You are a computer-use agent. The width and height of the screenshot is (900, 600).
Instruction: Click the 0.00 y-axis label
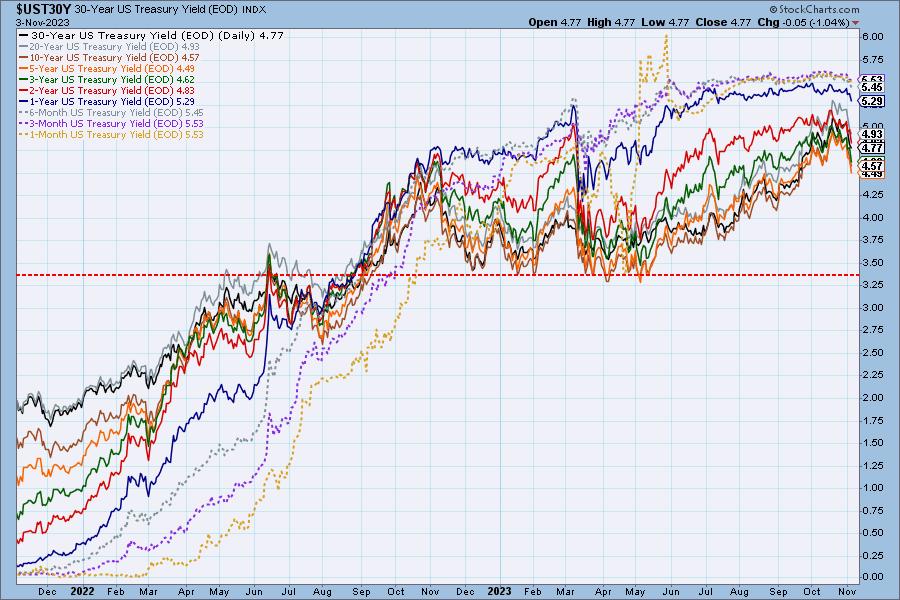pos(872,576)
